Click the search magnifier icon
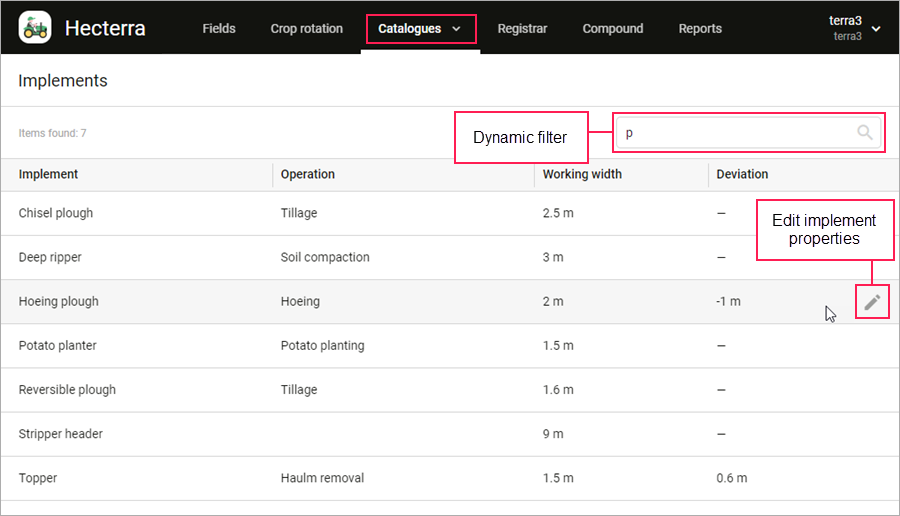The image size is (900, 516). click(865, 133)
